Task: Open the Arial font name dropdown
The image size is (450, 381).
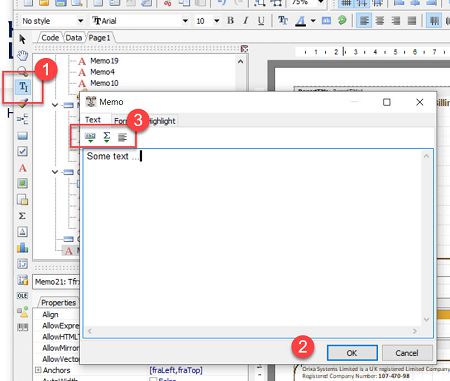Action: click(x=140, y=21)
